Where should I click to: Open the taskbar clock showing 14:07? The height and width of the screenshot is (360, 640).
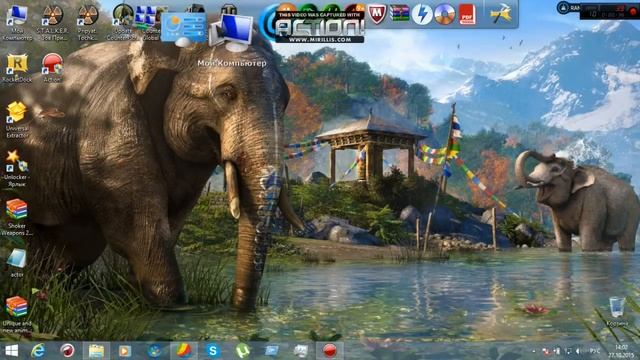[621, 351]
